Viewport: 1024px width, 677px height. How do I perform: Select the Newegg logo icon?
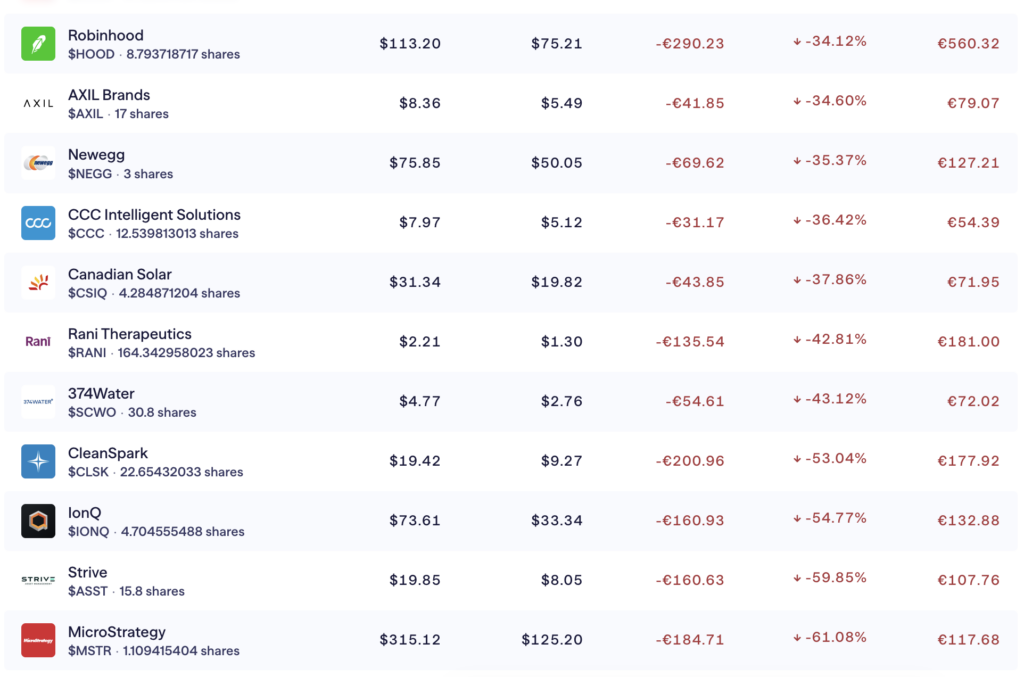[38, 163]
